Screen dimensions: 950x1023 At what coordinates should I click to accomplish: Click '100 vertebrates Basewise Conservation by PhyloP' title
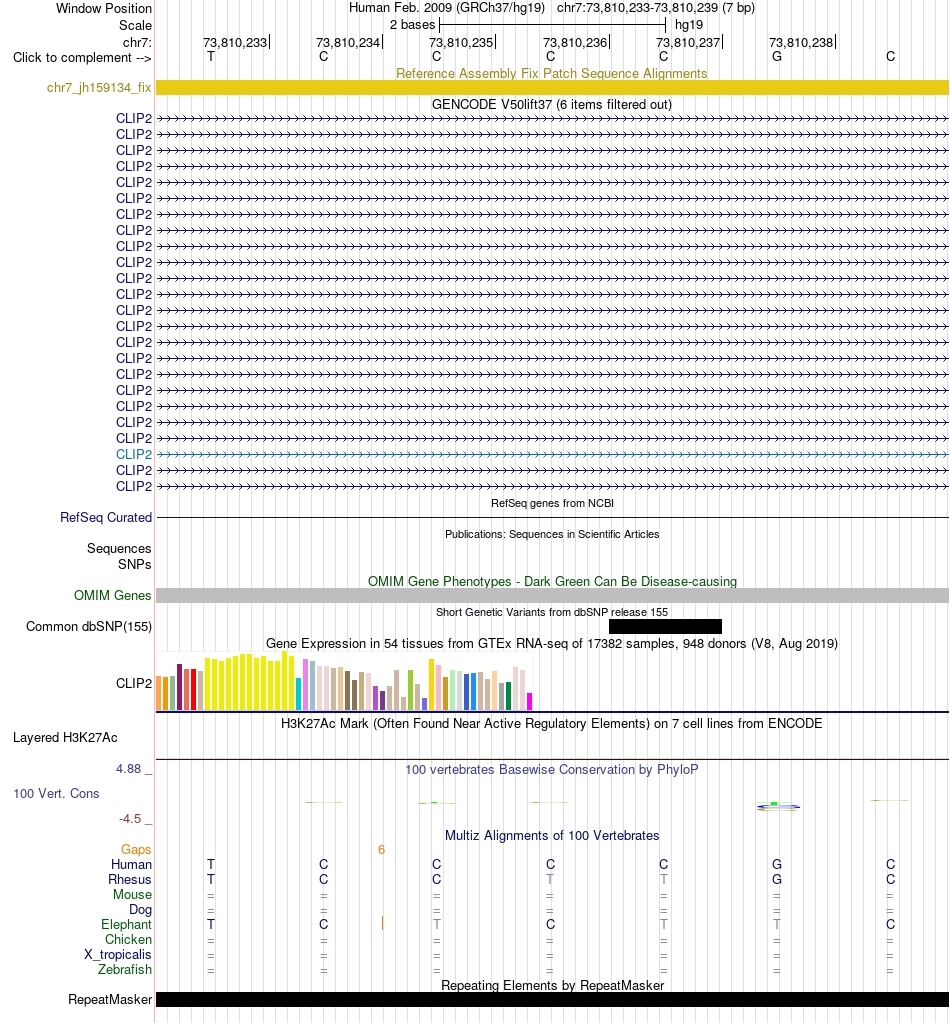pos(552,769)
